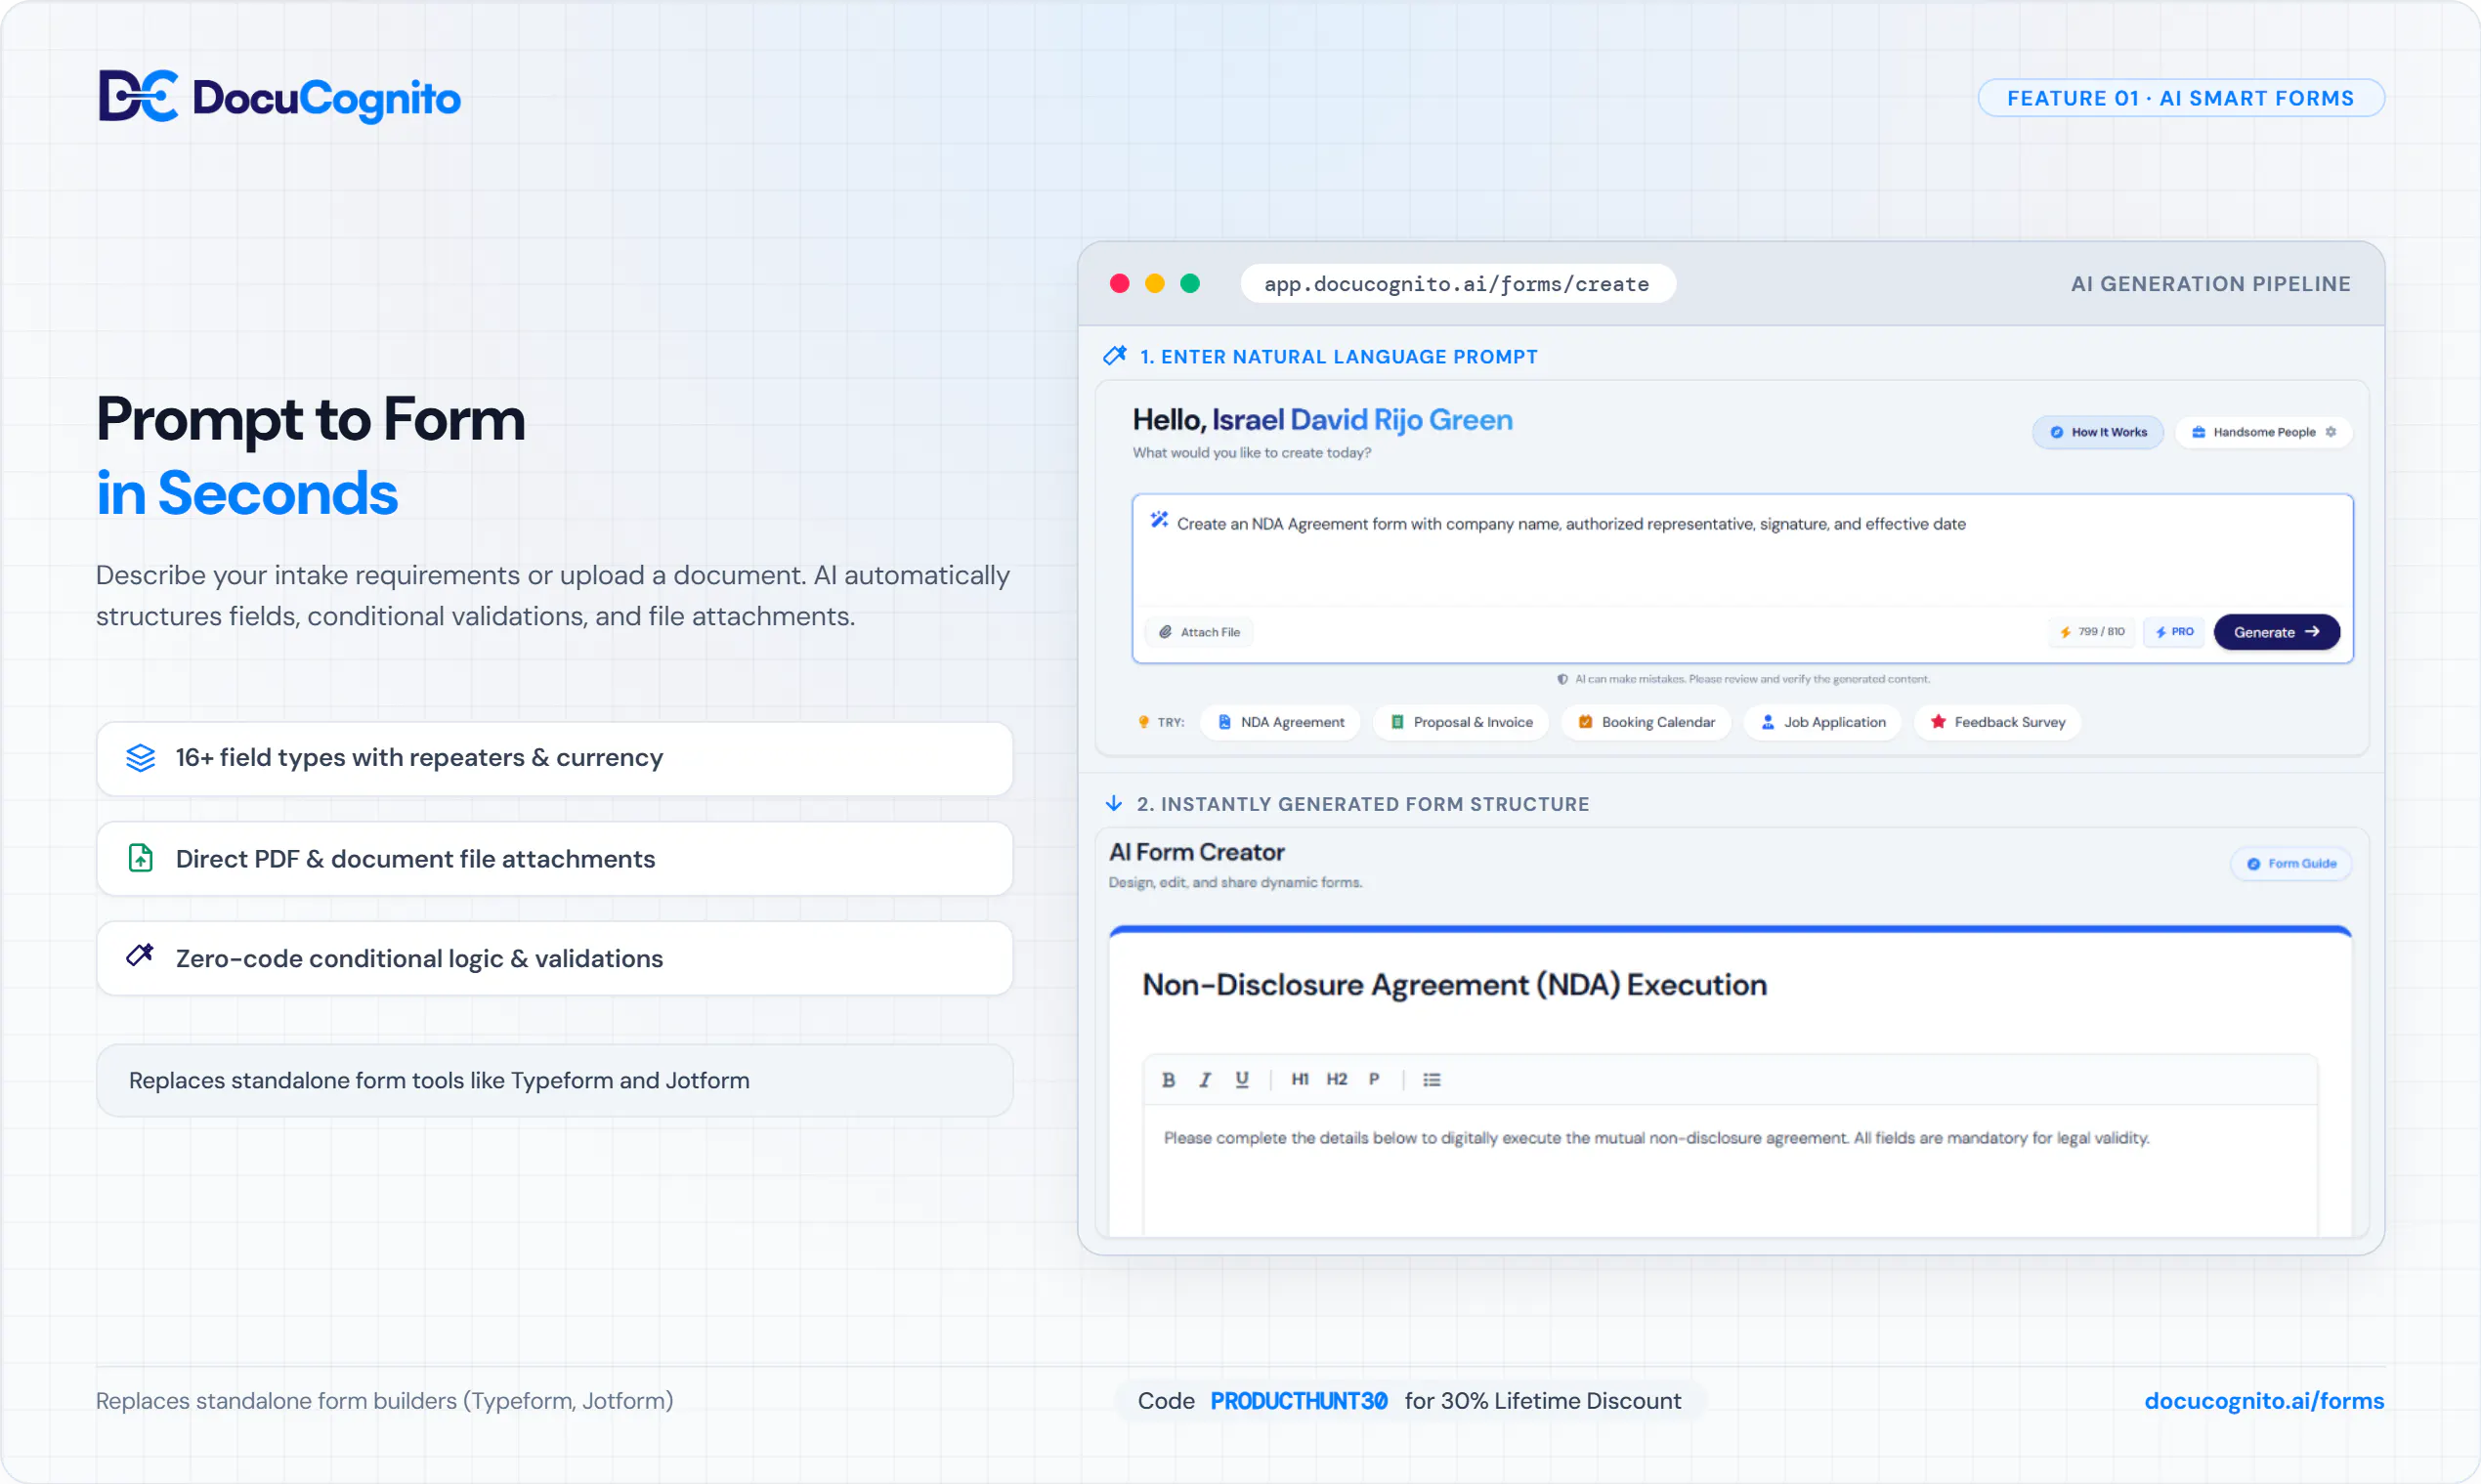This screenshot has height=1484, width=2481.
Task: Click the PRO badge
Action: (2175, 632)
